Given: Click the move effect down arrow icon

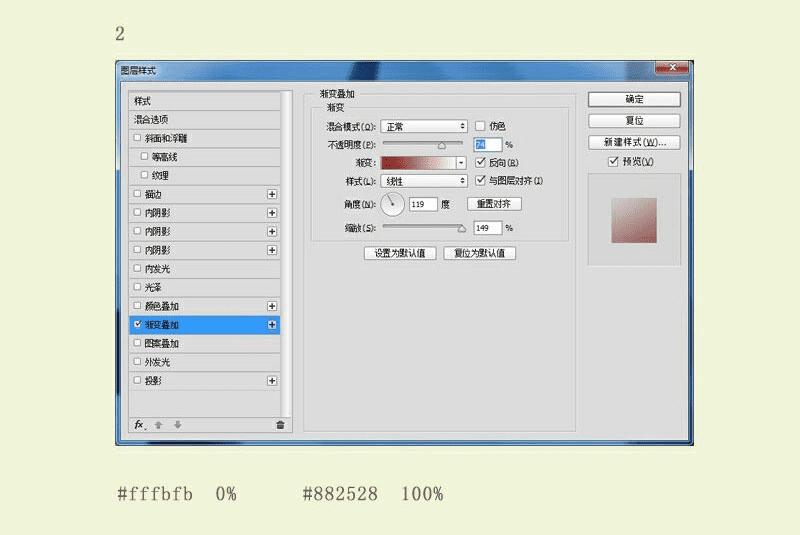Looking at the screenshot, I should [178, 425].
